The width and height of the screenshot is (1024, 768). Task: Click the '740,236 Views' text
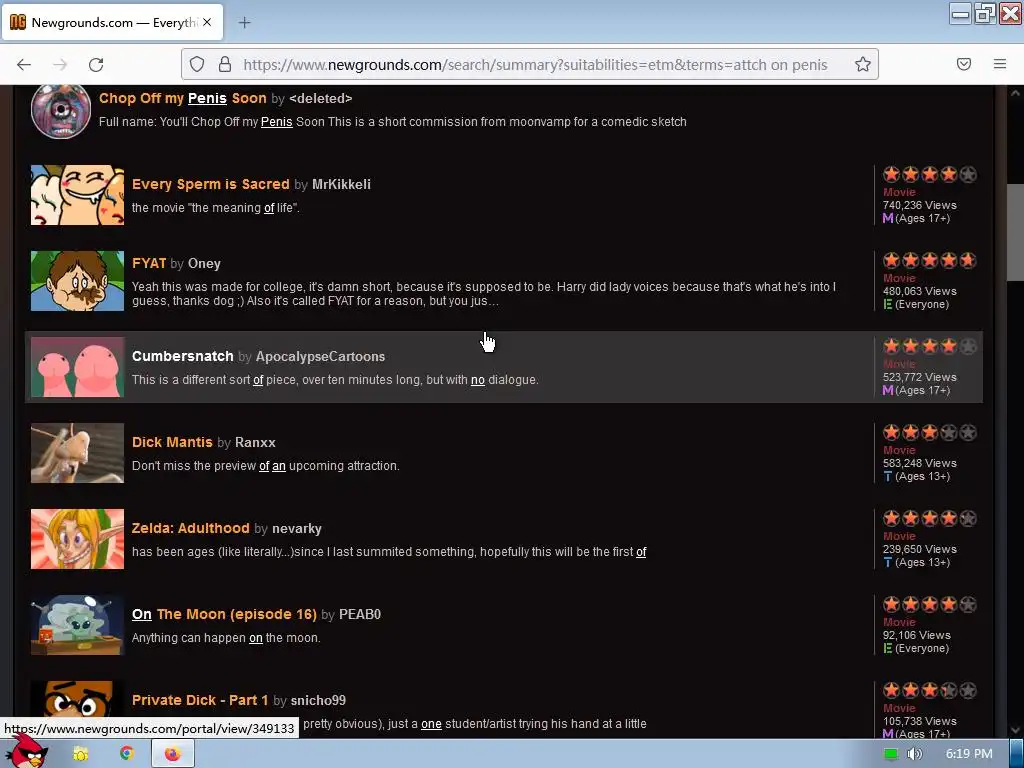pos(920,205)
